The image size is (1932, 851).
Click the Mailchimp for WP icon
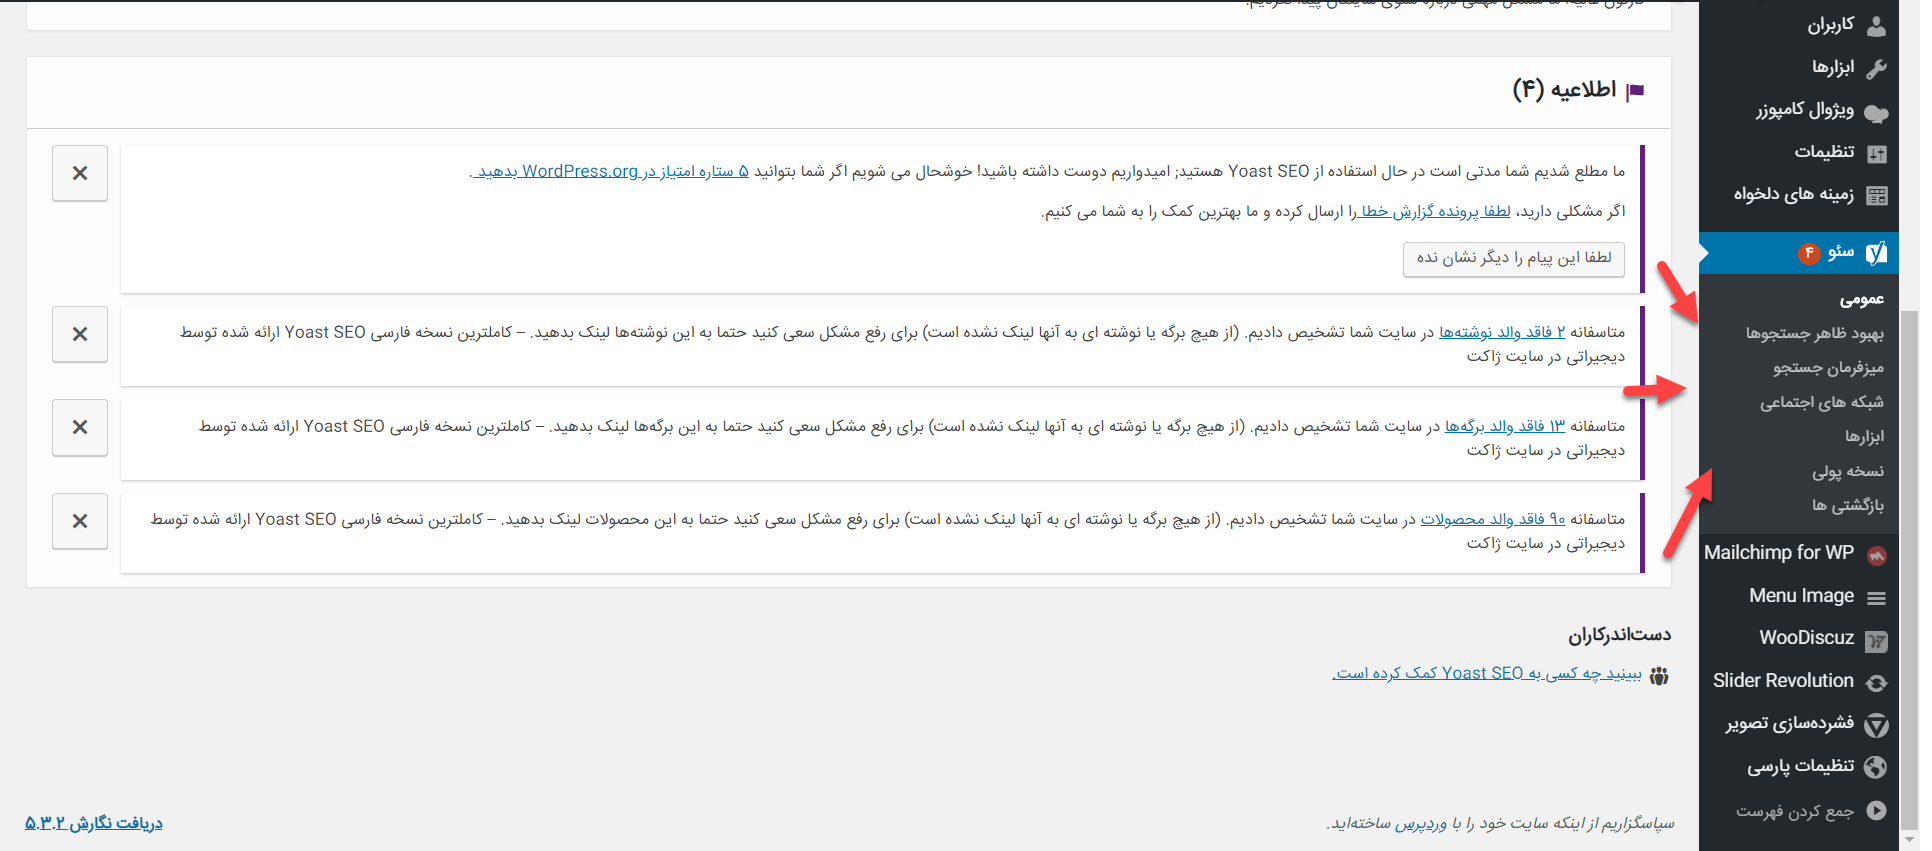coord(1876,555)
